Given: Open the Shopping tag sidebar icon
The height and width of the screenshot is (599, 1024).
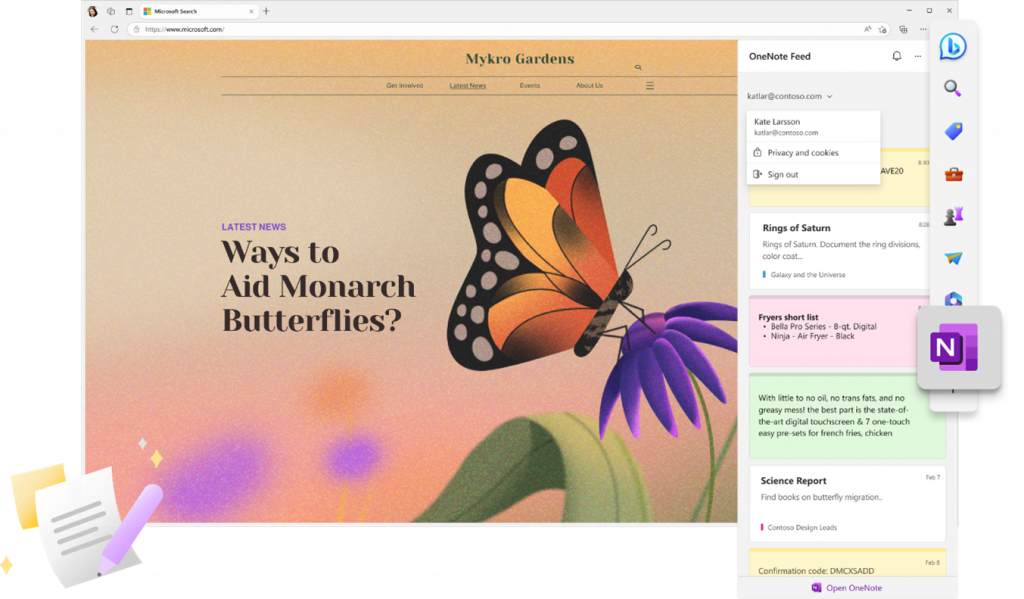Looking at the screenshot, I should tap(953, 131).
